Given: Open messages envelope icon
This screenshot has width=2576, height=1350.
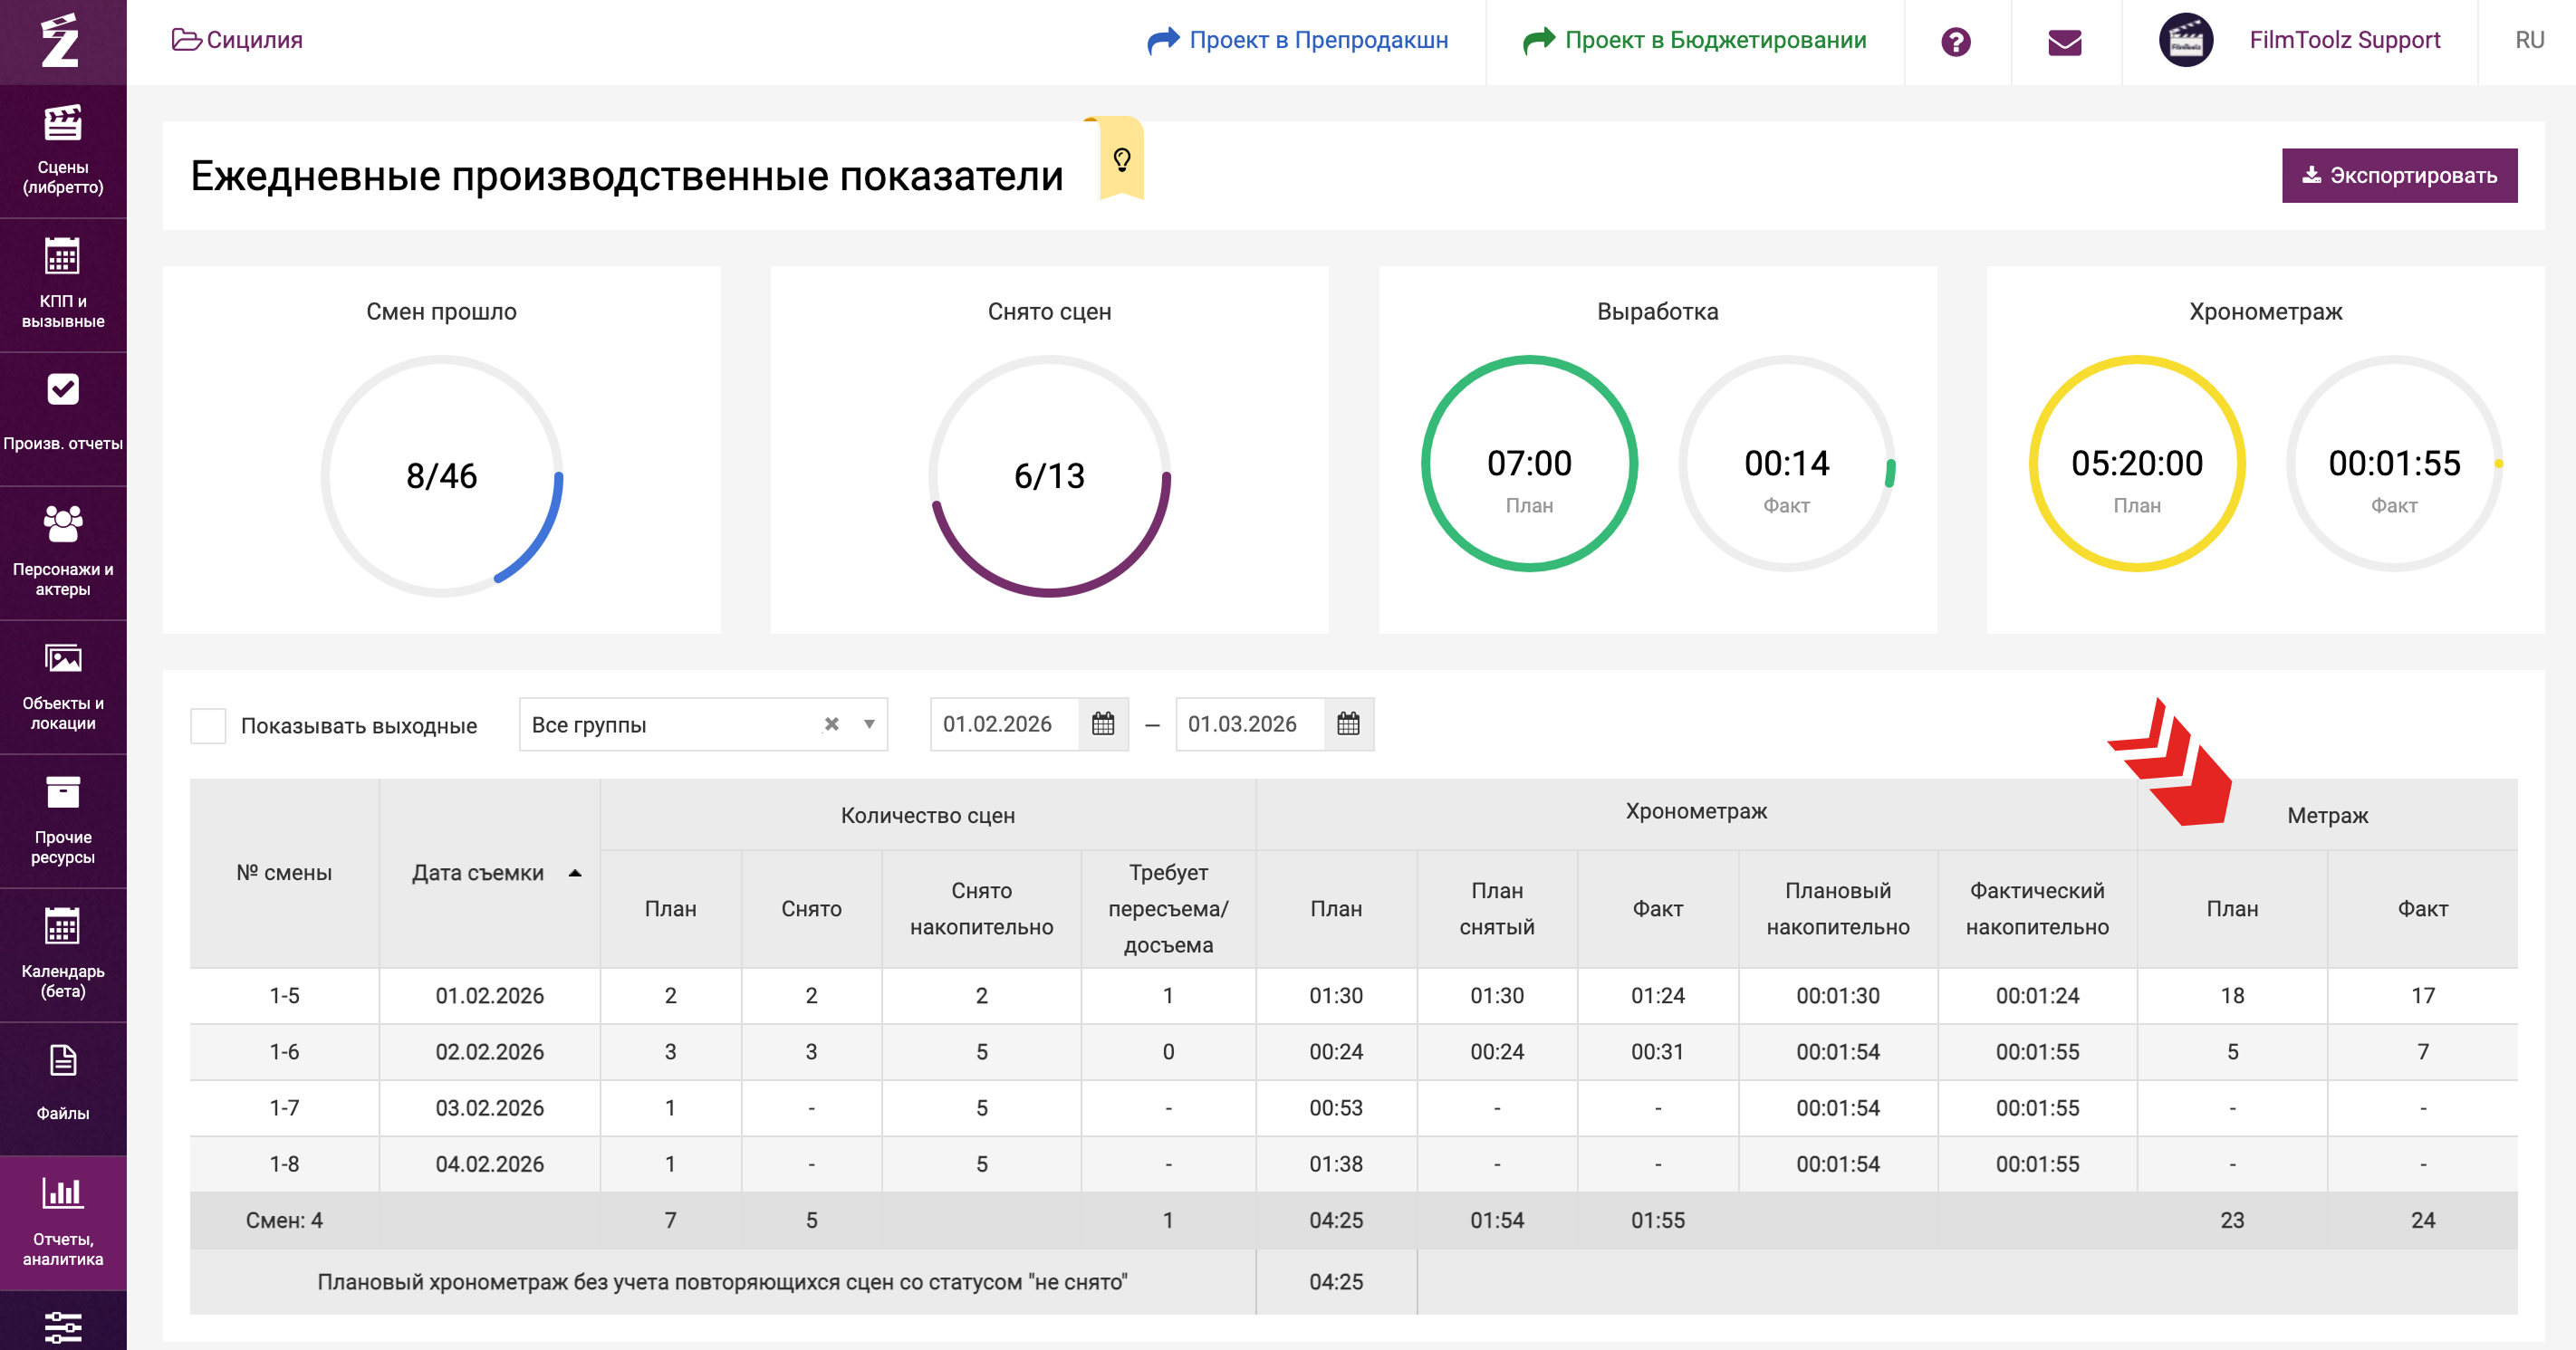Looking at the screenshot, I should coord(2064,42).
